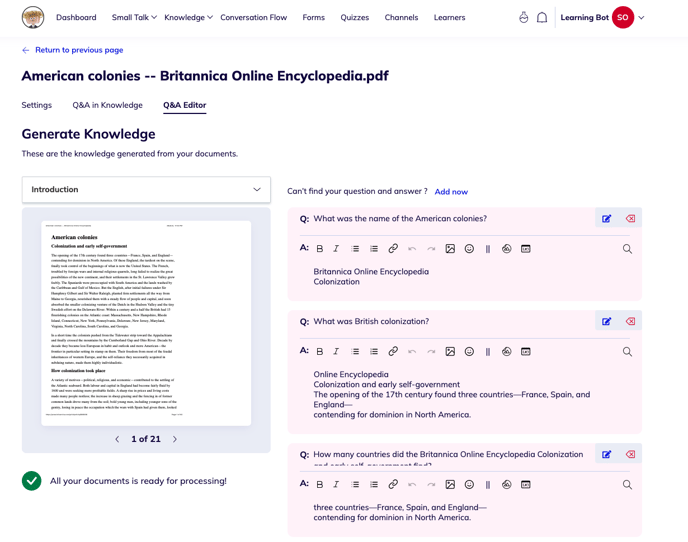688x542 pixels.
Task: Toggle italic in first answer editor
Action: pos(336,249)
